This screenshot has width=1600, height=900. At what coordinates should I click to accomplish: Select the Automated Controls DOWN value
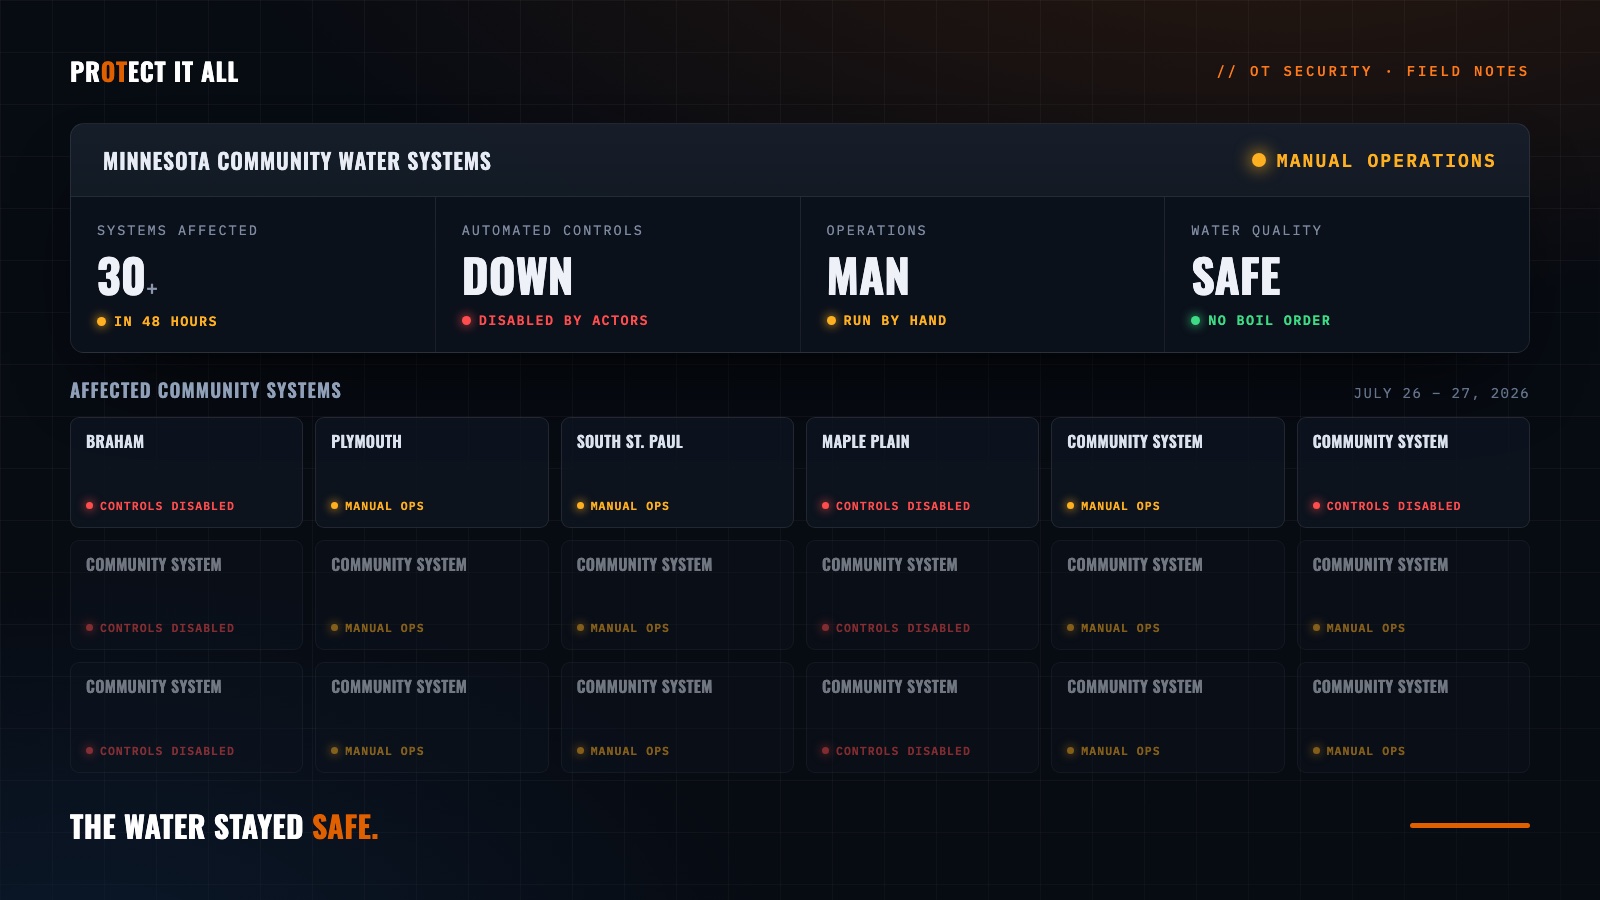[517, 277]
